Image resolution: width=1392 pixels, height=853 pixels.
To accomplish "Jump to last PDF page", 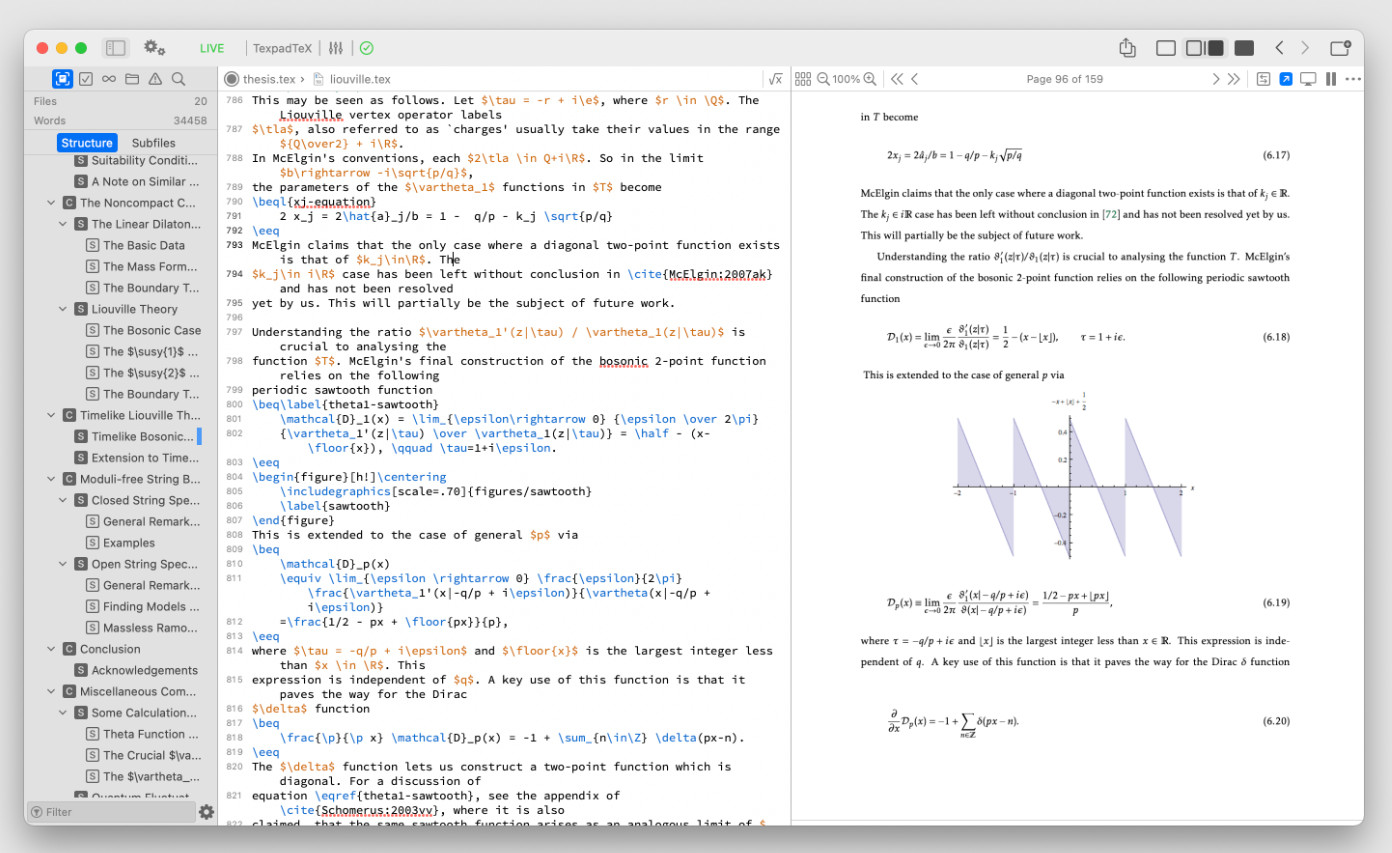I will (1234, 79).
